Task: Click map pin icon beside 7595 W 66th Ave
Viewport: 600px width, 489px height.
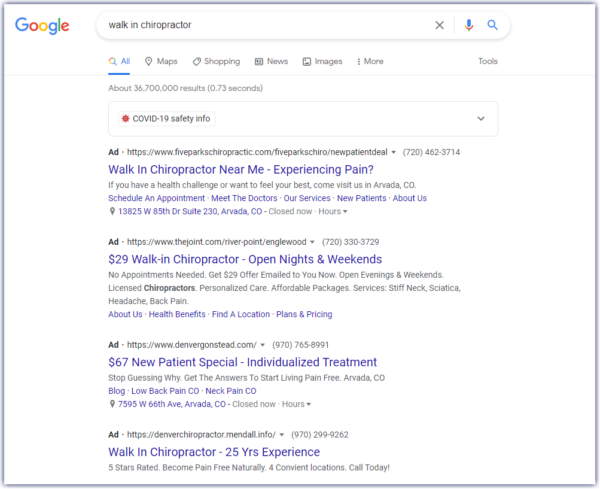Action: [x=112, y=404]
